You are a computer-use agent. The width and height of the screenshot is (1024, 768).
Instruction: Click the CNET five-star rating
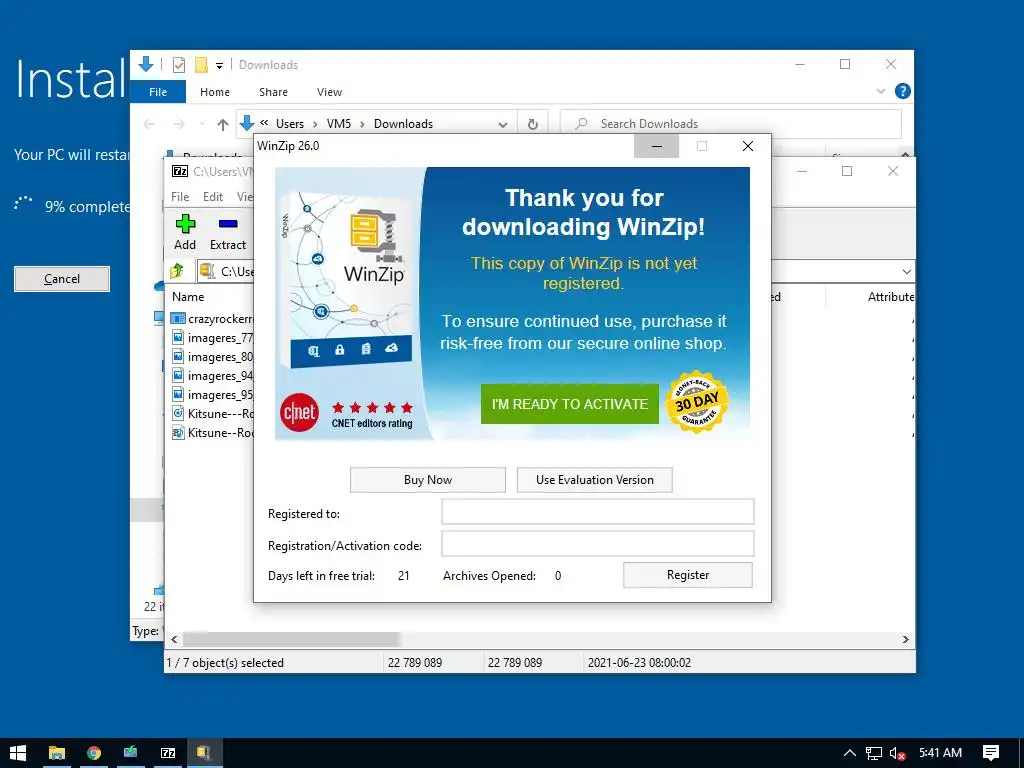[372, 408]
